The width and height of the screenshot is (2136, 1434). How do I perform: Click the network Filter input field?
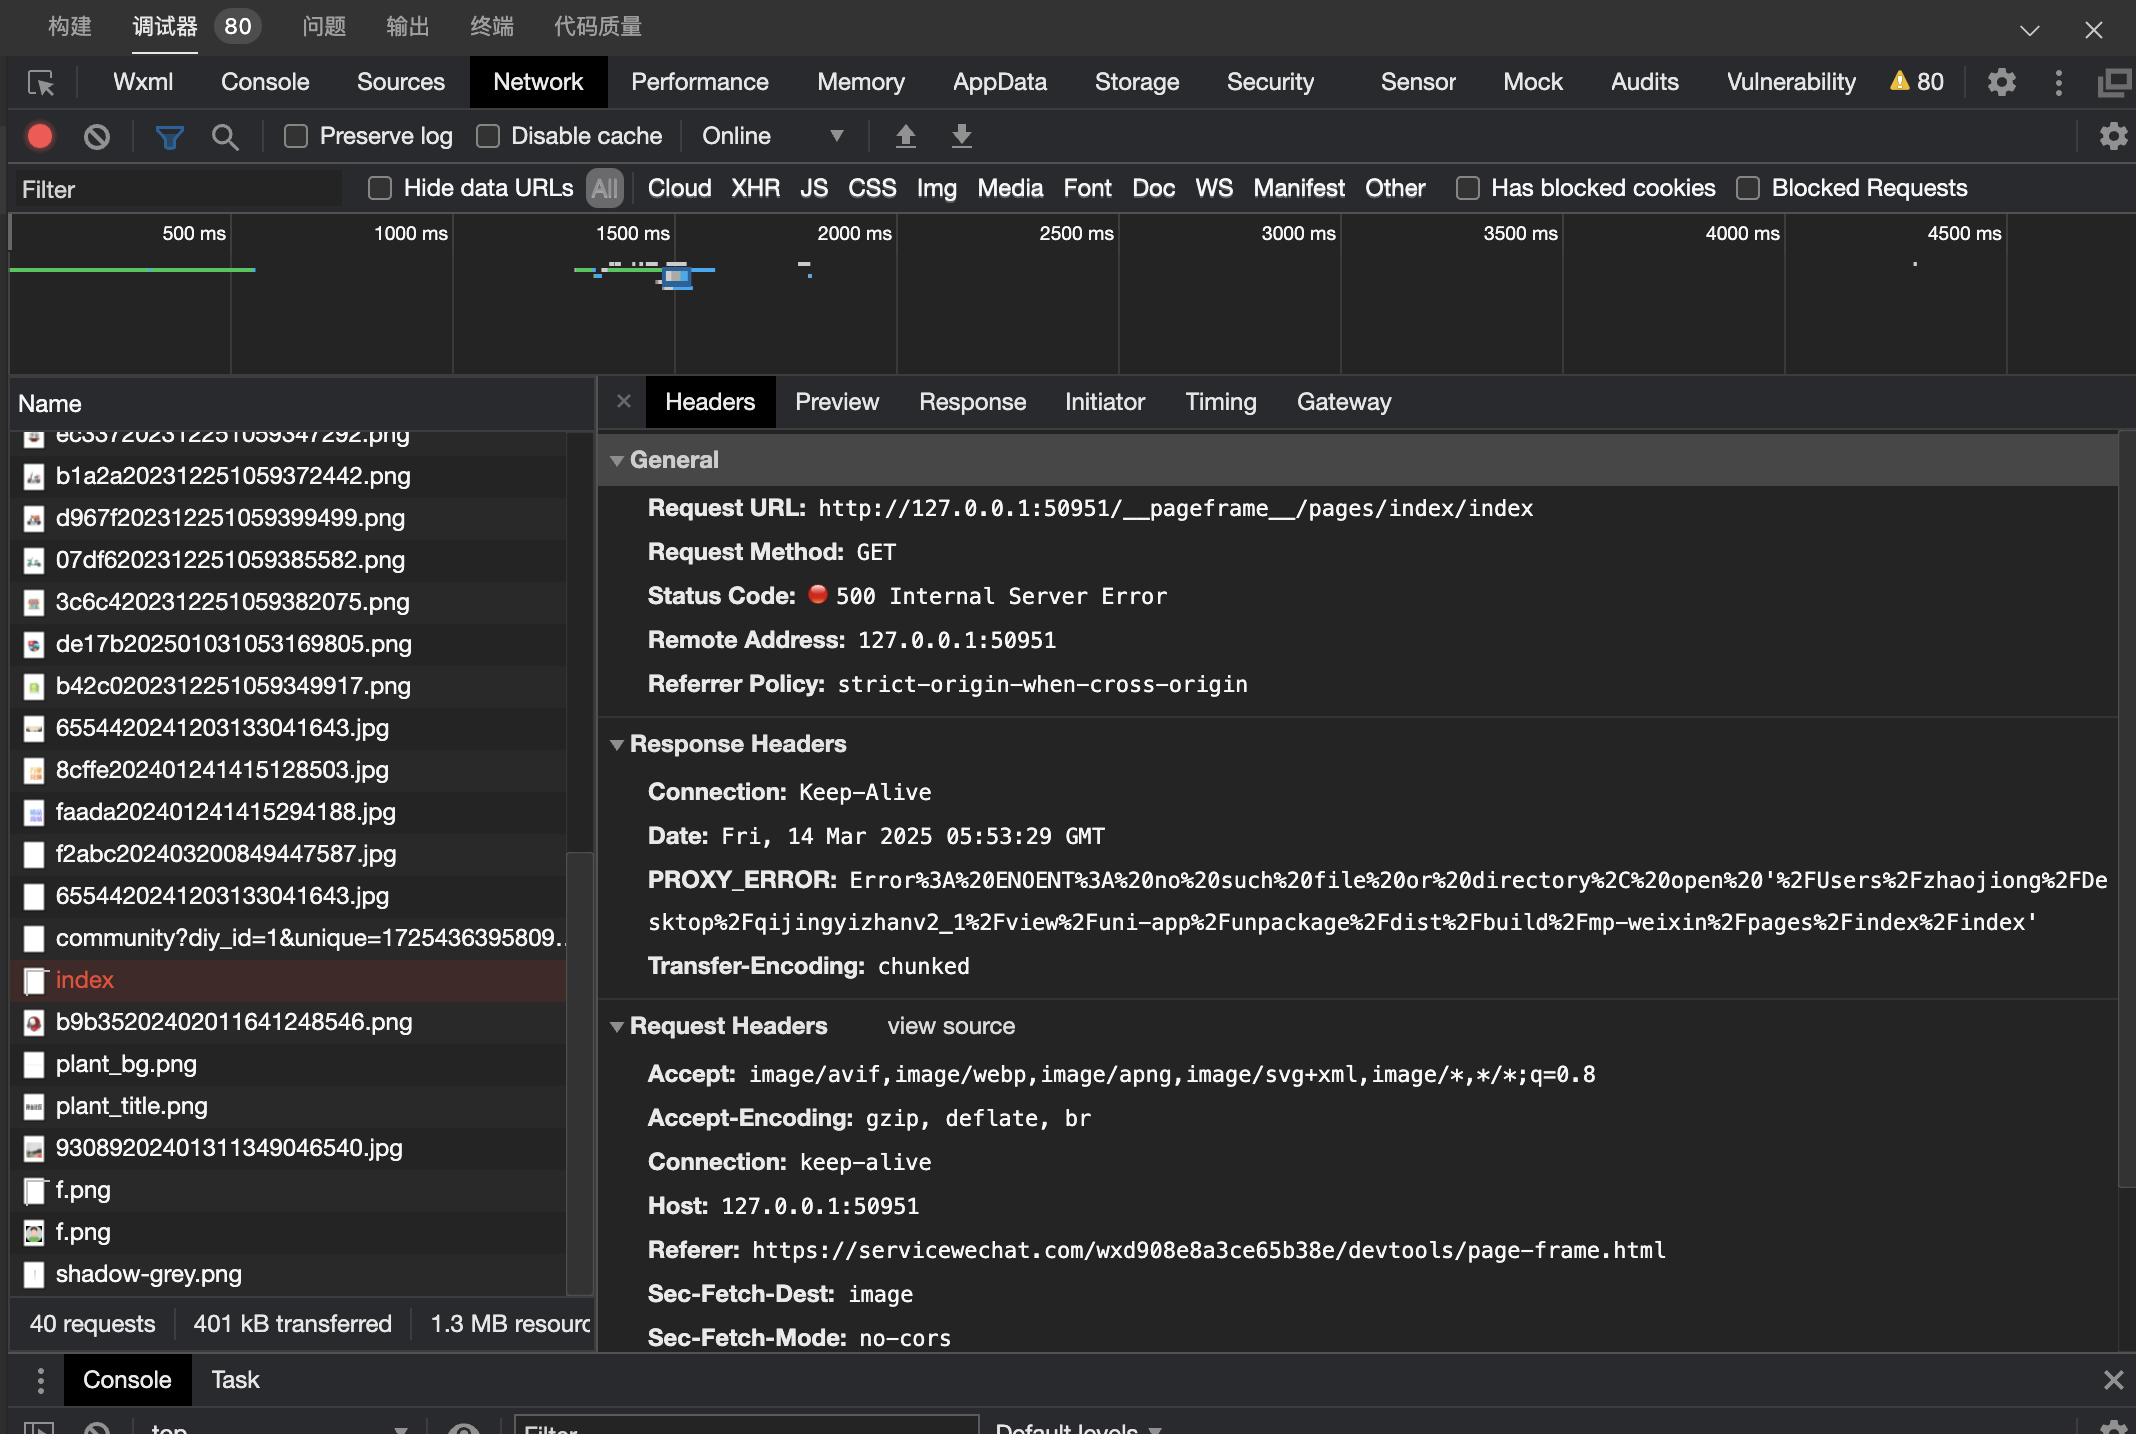pos(178,189)
